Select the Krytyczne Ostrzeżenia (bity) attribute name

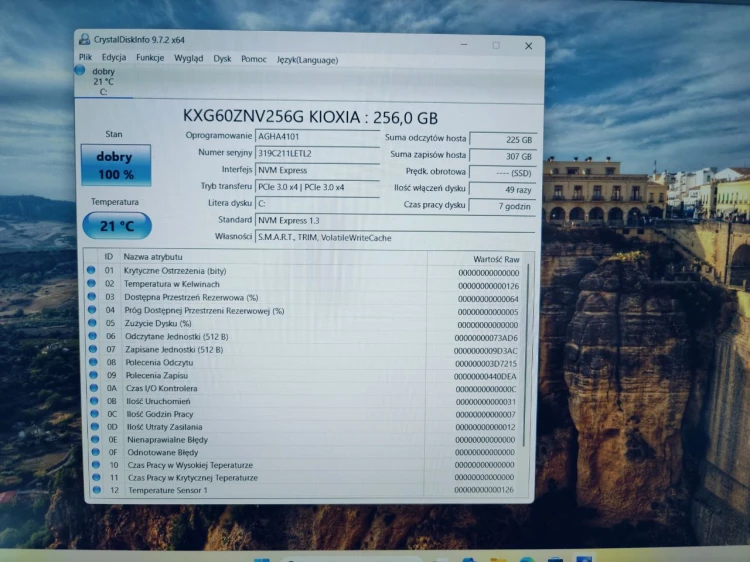click(x=175, y=271)
